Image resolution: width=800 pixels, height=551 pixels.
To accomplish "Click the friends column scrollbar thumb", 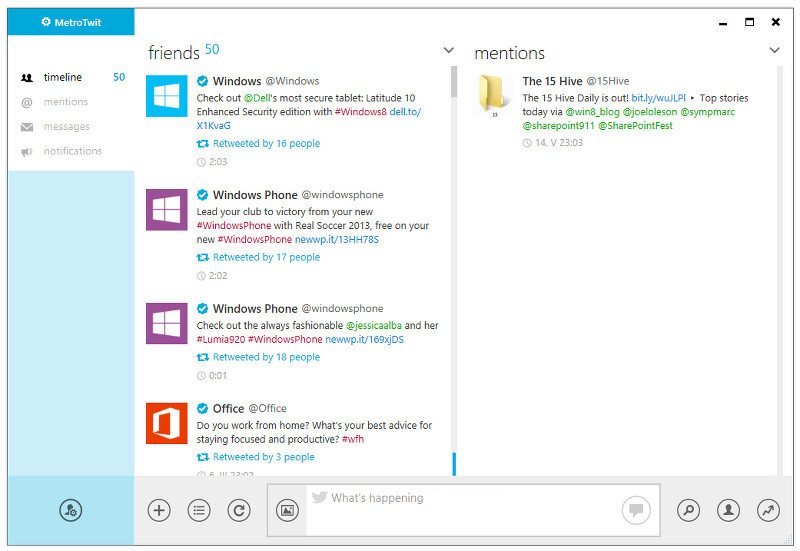I will (x=454, y=82).
